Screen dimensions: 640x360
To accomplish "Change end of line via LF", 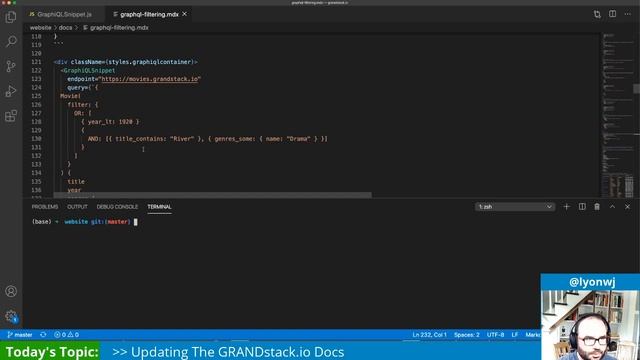I will pyautogui.click(x=515, y=335).
